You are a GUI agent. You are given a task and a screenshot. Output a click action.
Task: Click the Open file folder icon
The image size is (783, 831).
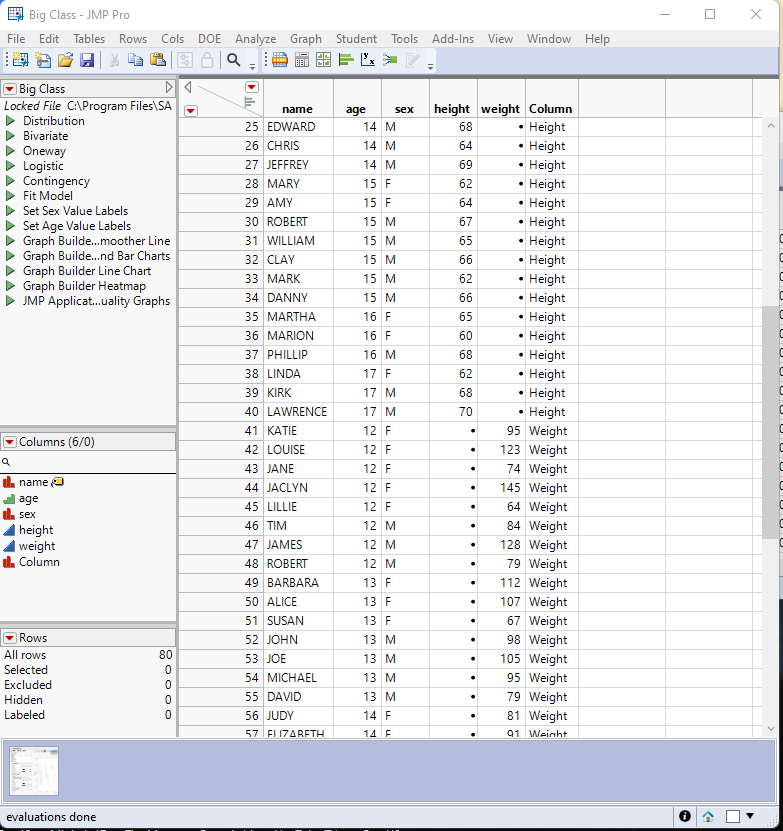pyautogui.click(x=65, y=61)
